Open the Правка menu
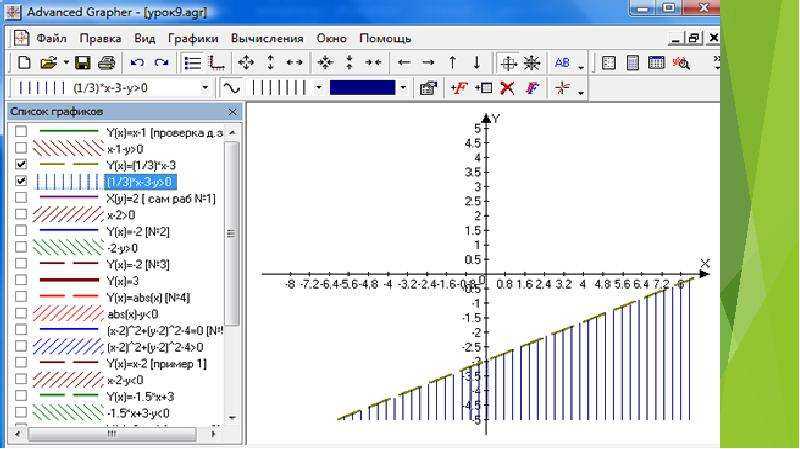Image resolution: width=800 pixels, height=449 pixels. [x=100, y=38]
